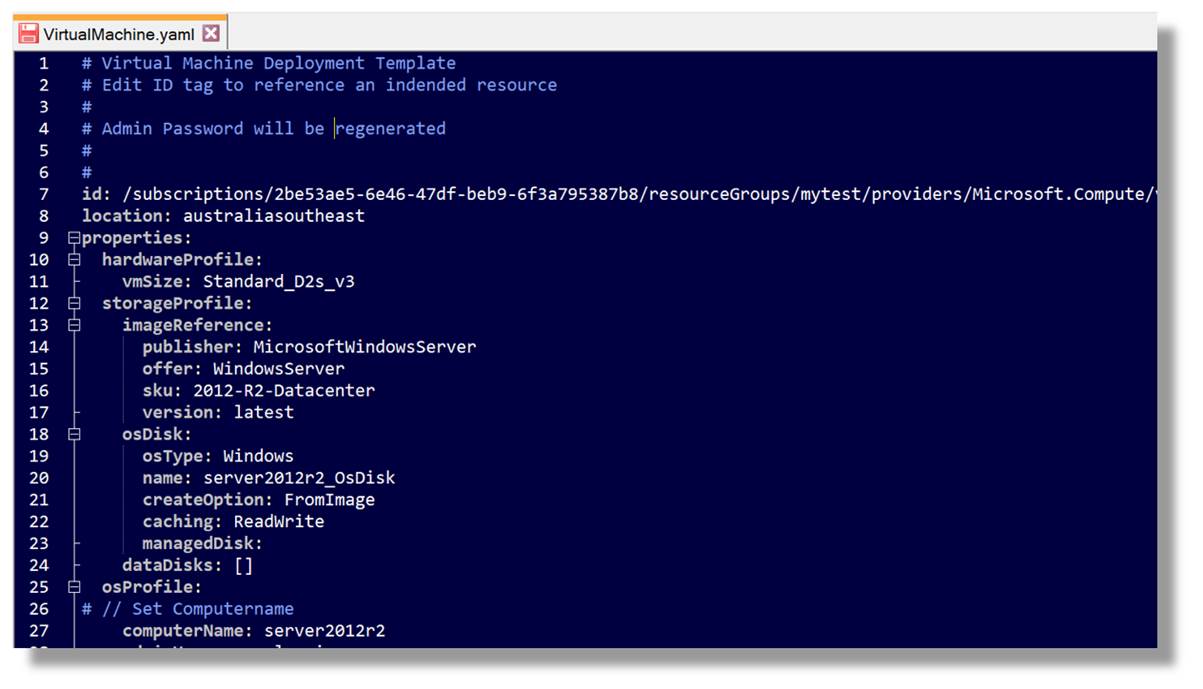The width and height of the screenshot is (1203, 689).
Task: Collapse the properties block fold marker
Action: 74,238
